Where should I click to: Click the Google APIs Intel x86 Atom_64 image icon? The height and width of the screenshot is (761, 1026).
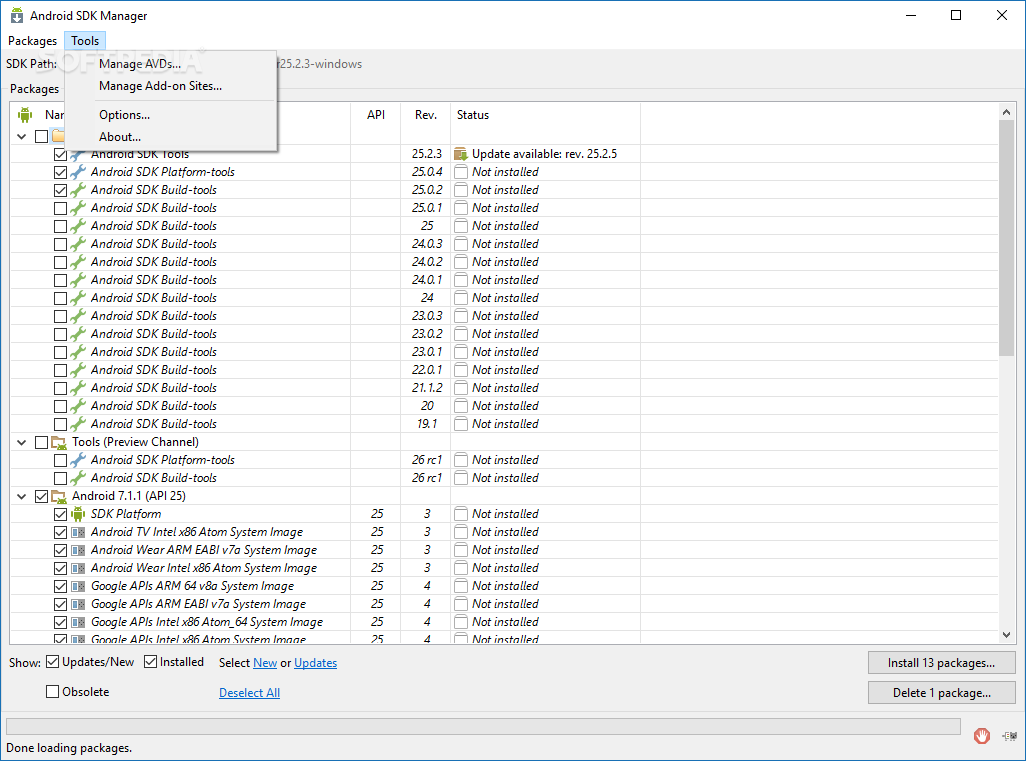78,622
